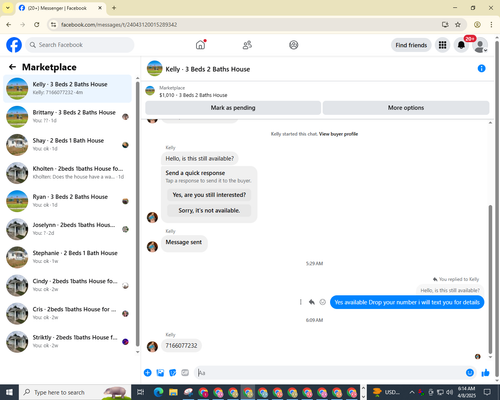Open the View buyer profile link
The width and height of the screenshot is (500, 400).
click(x=338, y=134)
